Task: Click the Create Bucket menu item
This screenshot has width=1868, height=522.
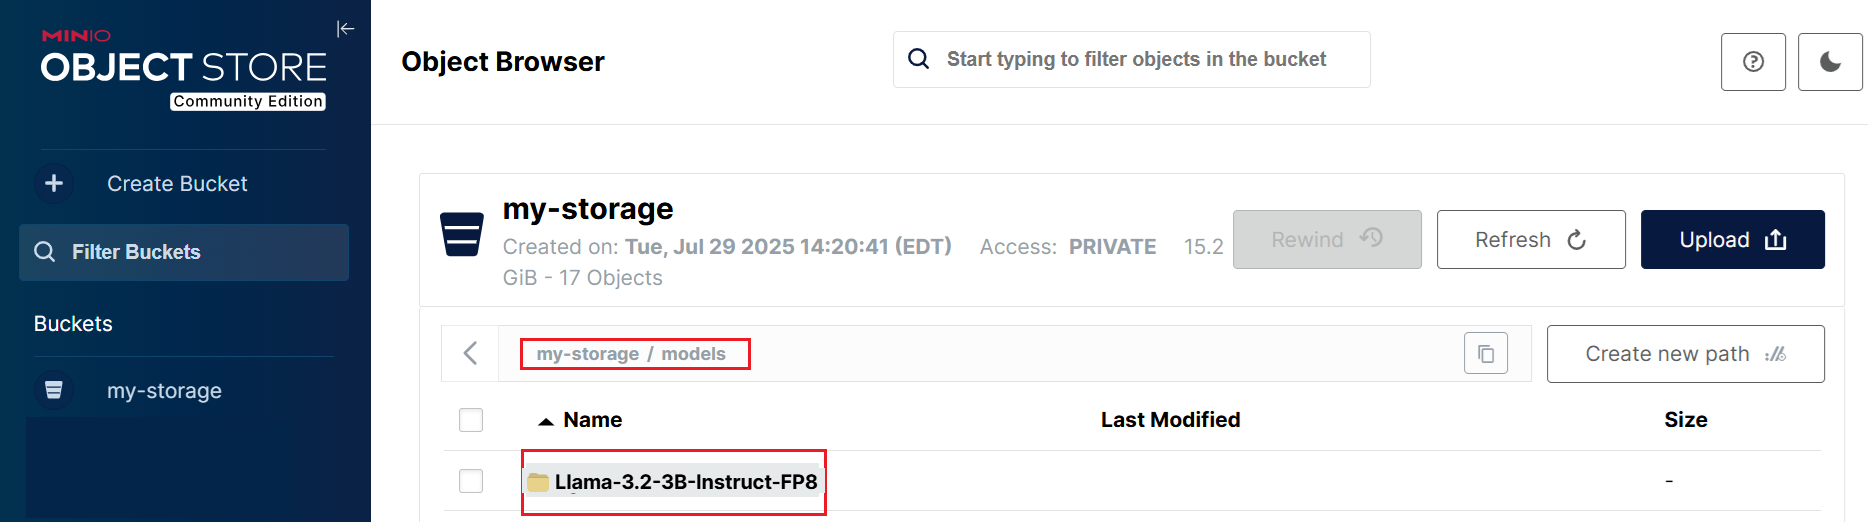Action: pos(177,184)
